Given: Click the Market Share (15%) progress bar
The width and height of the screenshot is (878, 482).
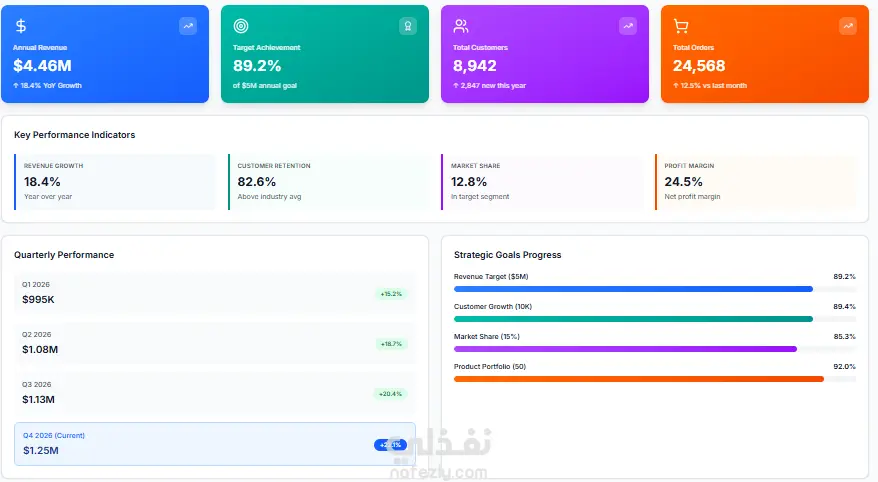Looking at the screenshot, I should point(655,349).
